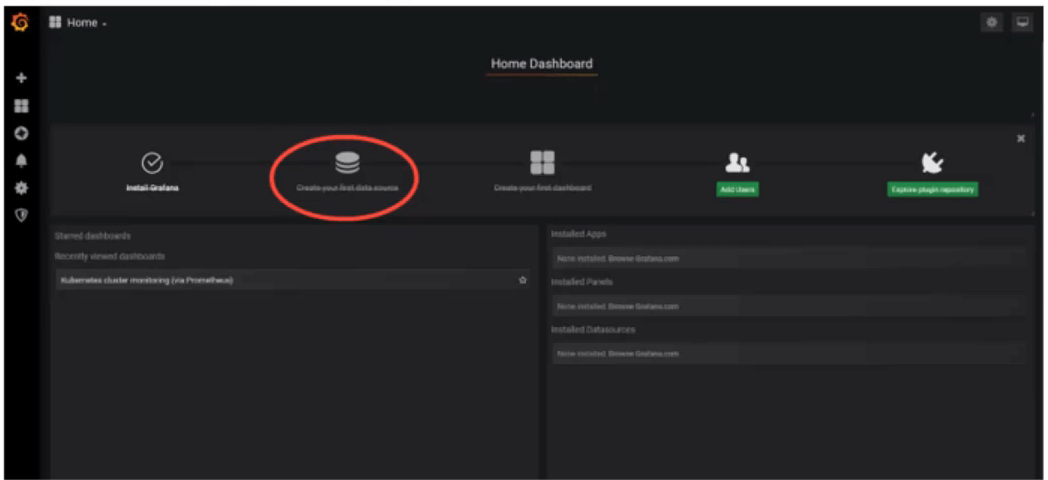Click the Install Grafana step label
The height and width of the screenshot is (480, 1048).
coord(152,188)
